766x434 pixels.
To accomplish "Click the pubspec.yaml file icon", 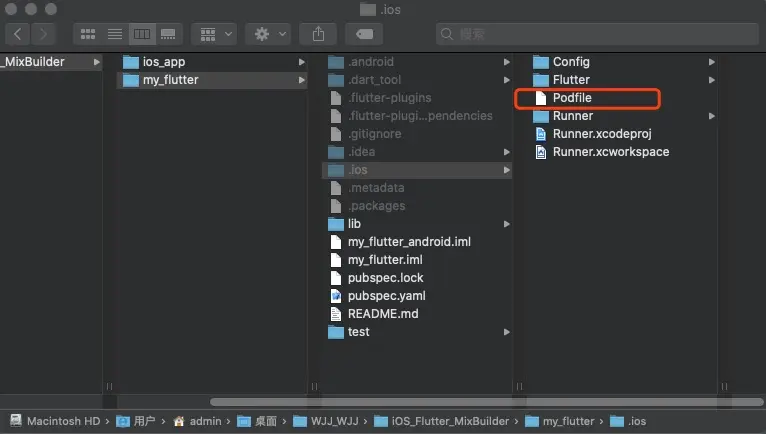I will click(336, 296).
